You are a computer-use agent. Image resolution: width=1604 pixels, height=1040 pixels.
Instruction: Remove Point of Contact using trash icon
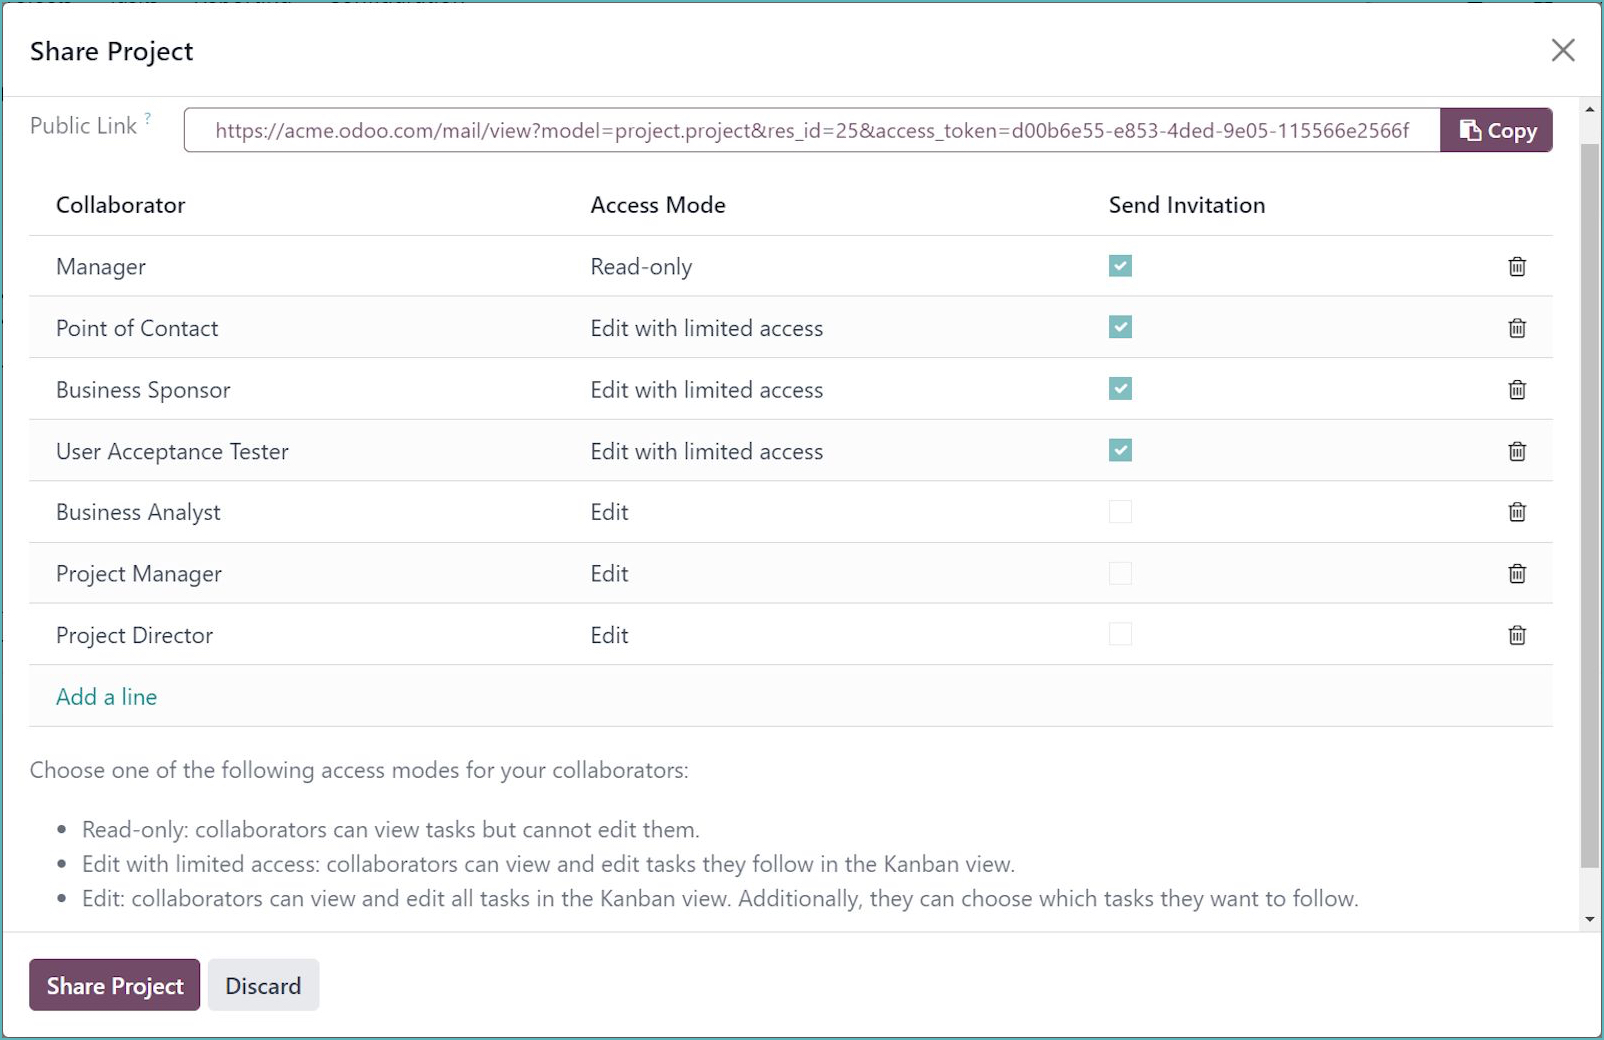pos(1517,328)
